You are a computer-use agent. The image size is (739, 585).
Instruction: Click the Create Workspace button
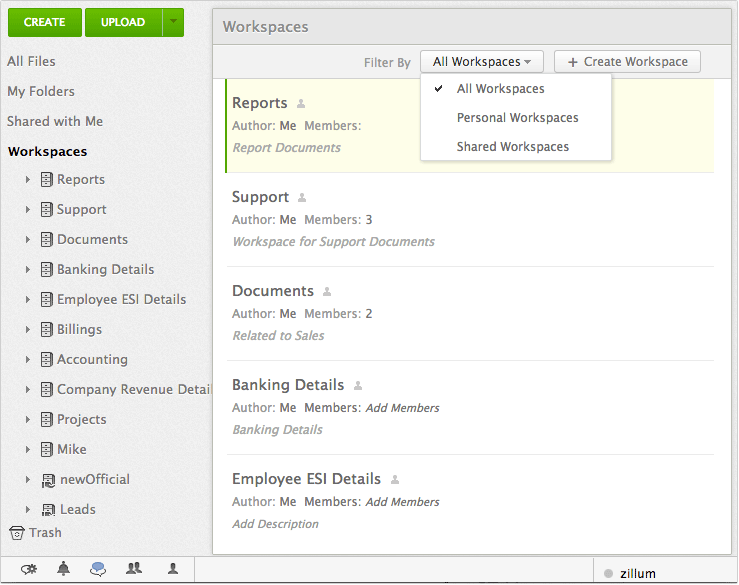click(627, 62)
